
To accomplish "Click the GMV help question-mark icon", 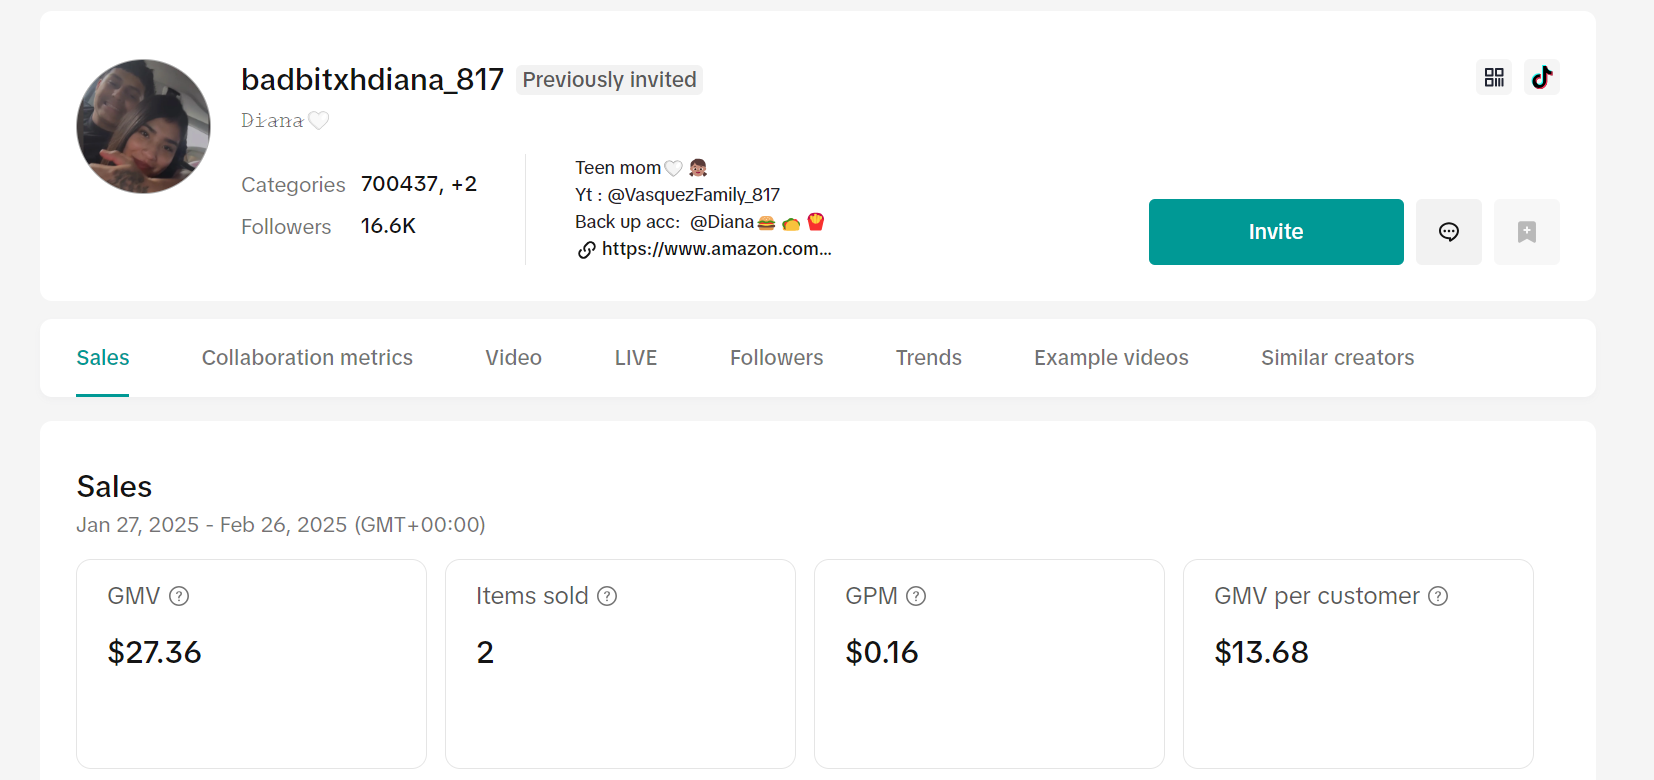I will pos(179,597).
